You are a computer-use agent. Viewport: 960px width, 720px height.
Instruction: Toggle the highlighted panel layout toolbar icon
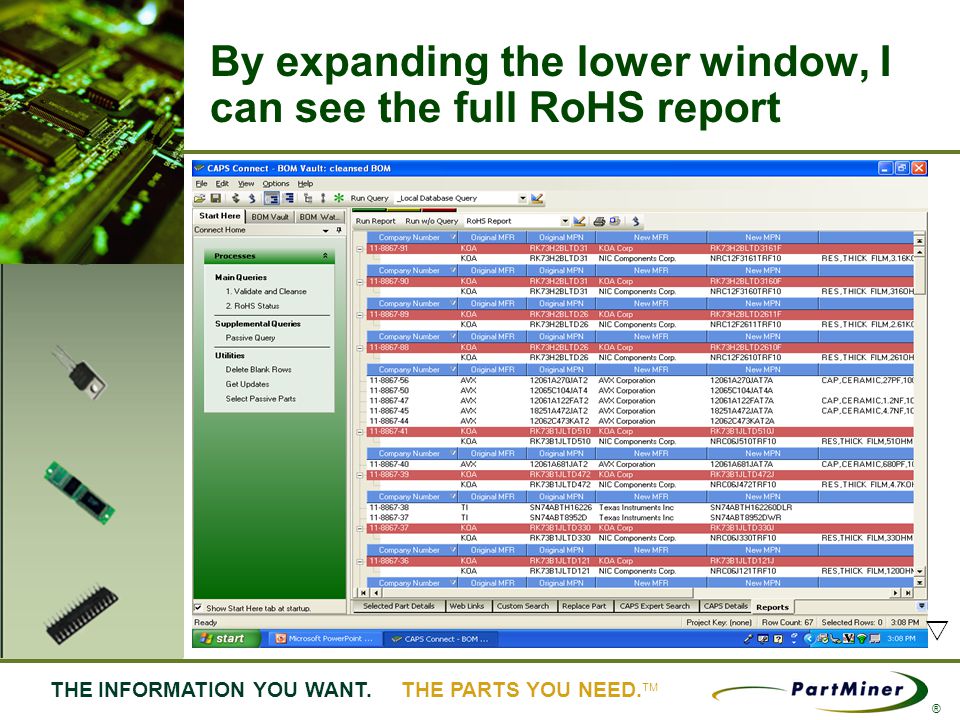(x=272, y=198)
